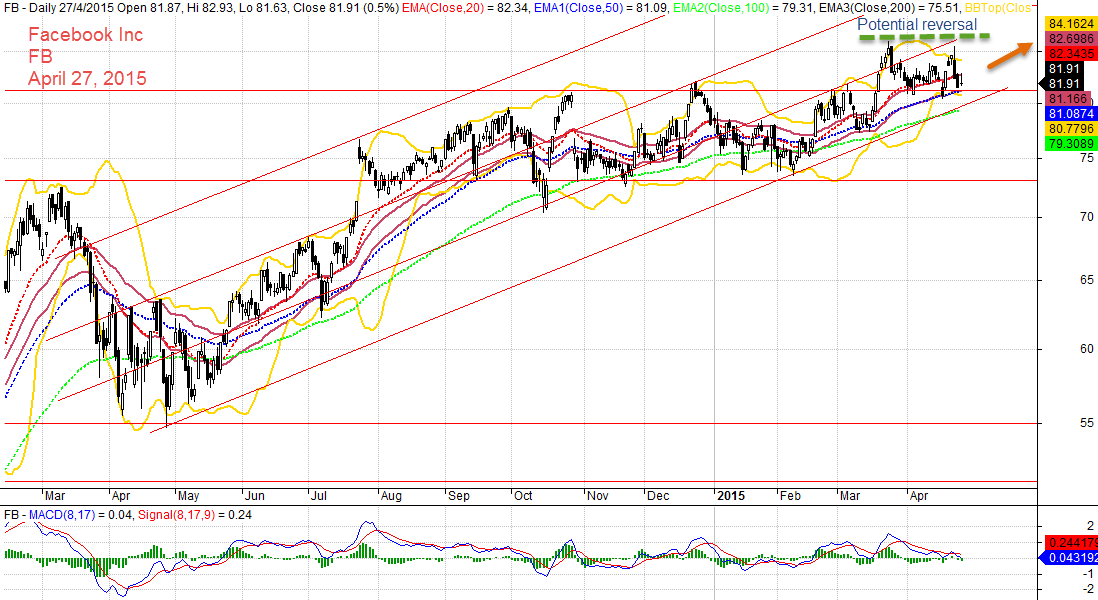The image size is (1098, 600).
Task: Select the red 82.3435 price tag
Action: click(x=1071, y=53)
